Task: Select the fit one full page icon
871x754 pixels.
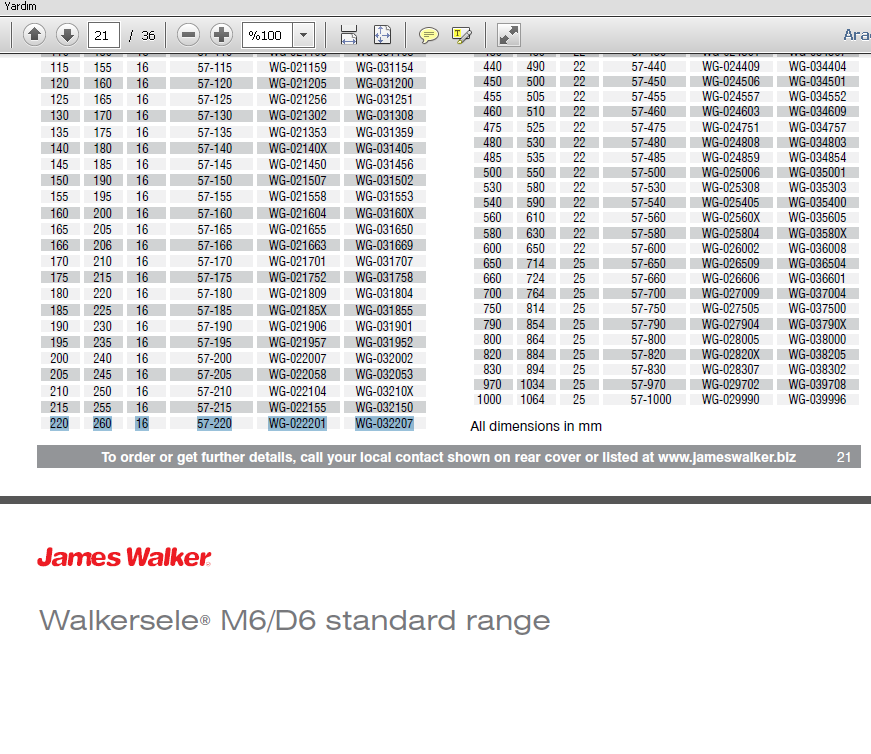Action: (x=382, y=35)
